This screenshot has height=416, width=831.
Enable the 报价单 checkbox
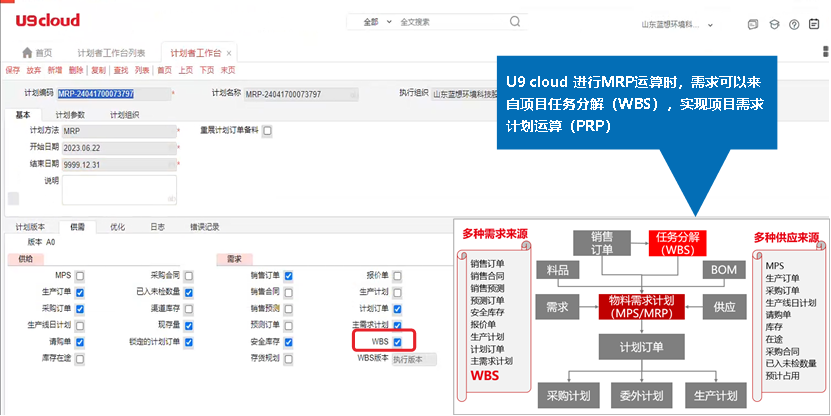397,276
